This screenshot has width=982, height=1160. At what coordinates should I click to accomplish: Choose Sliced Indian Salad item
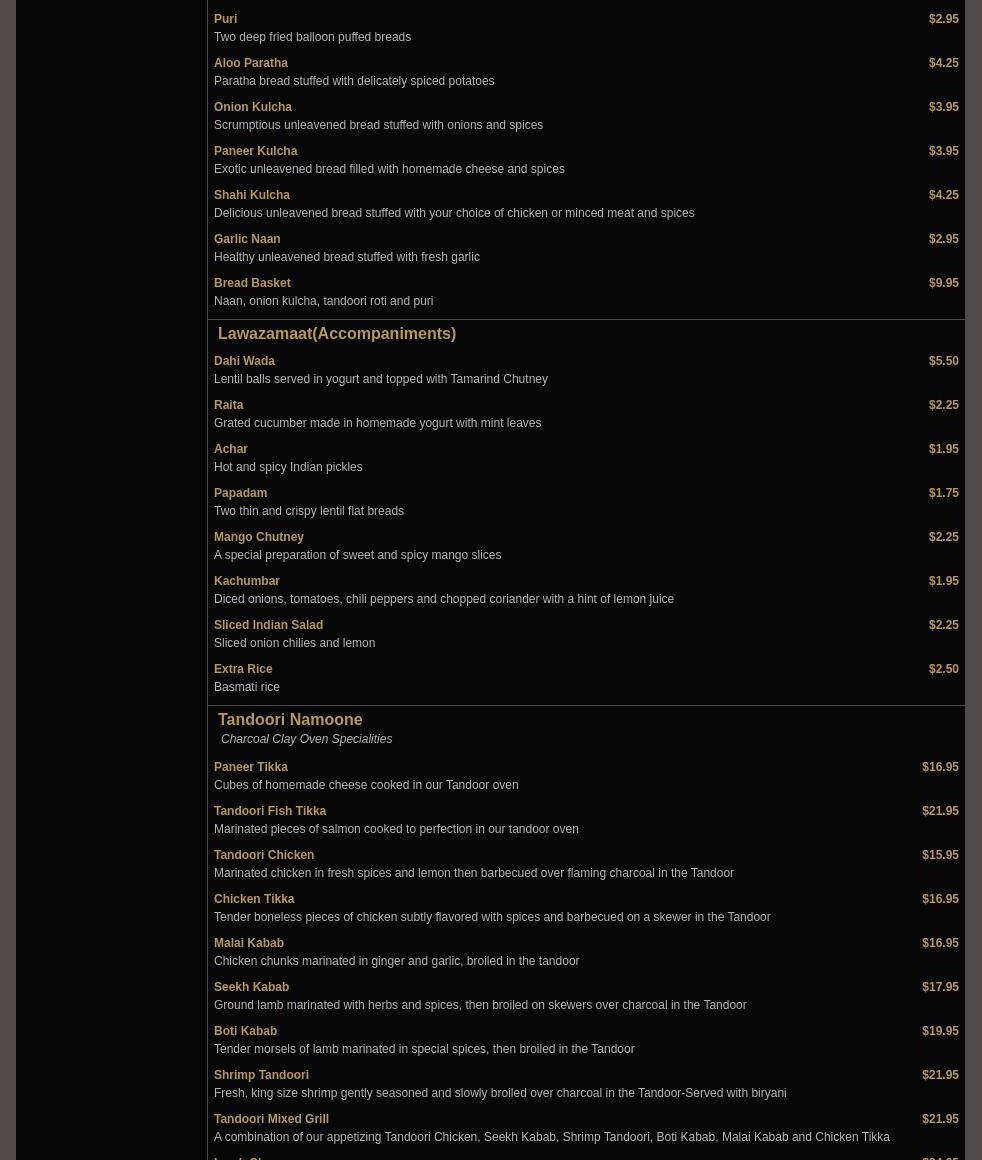pos(268,625)
